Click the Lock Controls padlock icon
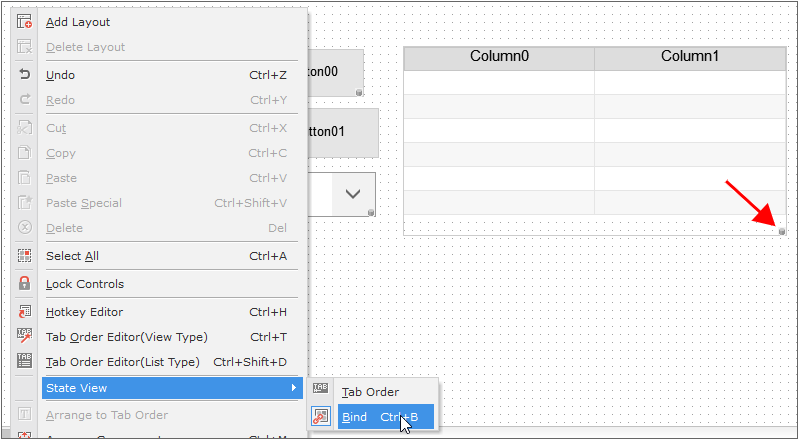 25,284
